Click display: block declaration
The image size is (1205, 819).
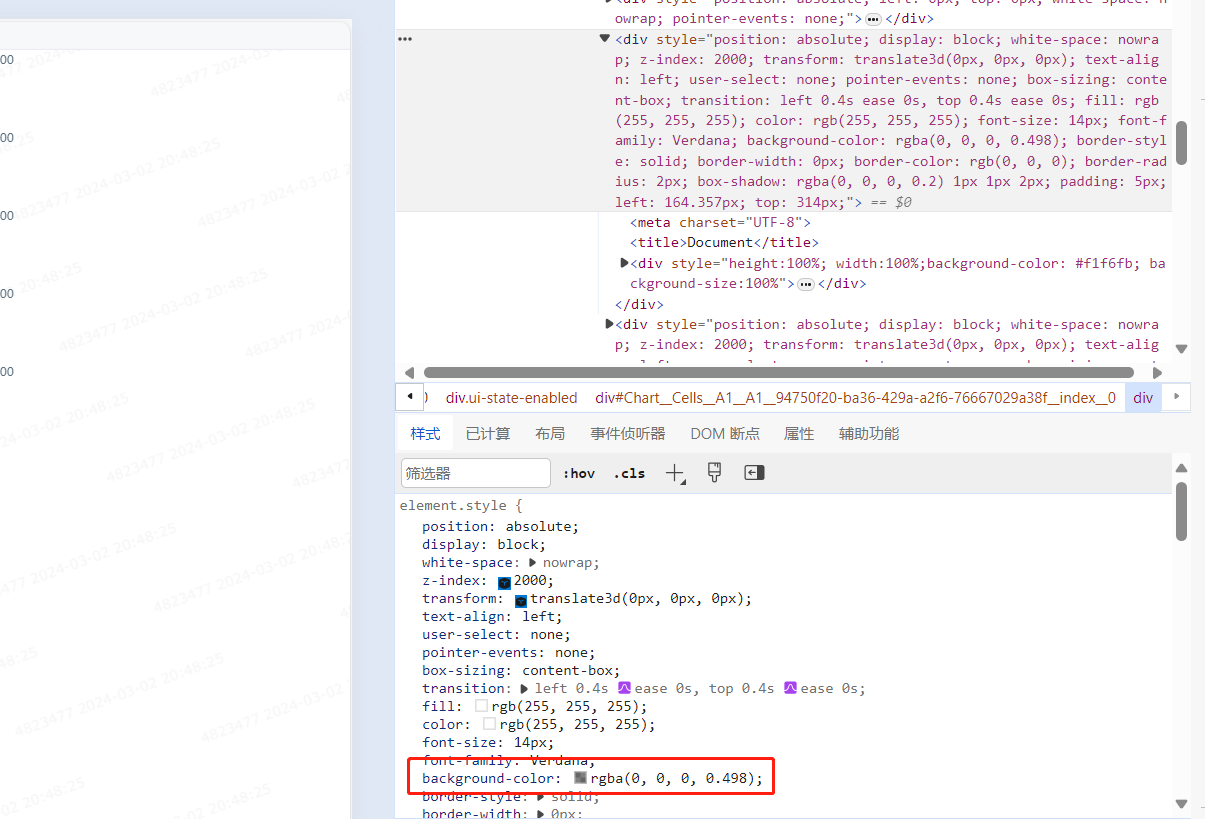484,545
